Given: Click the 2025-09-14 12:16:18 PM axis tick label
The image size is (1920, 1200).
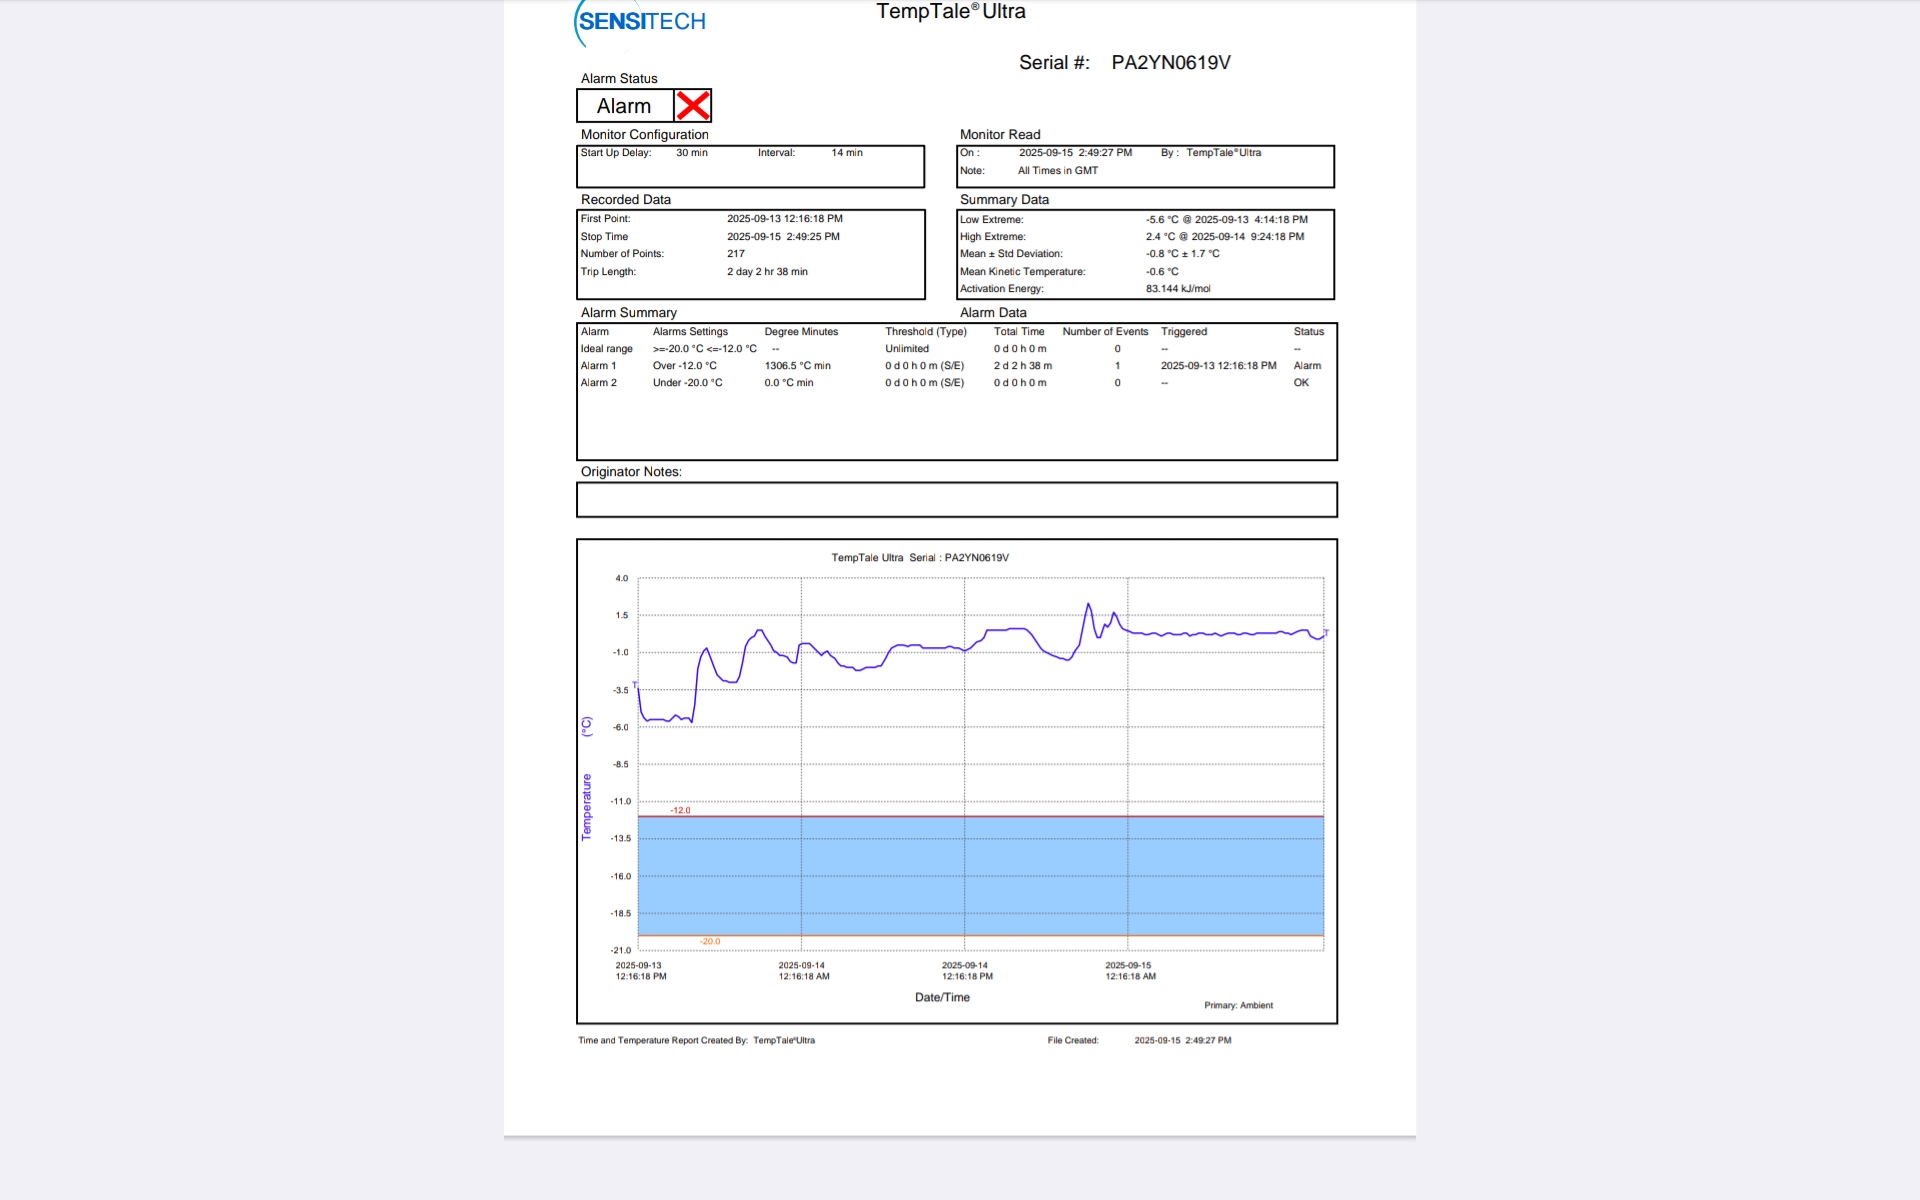Looking at the screenshot, I should click(x=966, y=971).
